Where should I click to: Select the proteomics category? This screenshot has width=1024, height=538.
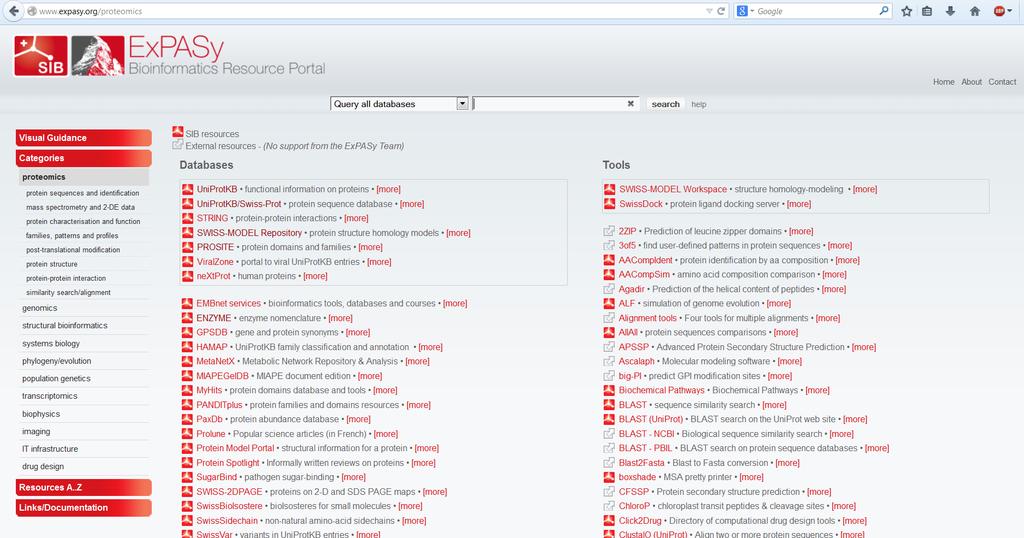(44, 177)
